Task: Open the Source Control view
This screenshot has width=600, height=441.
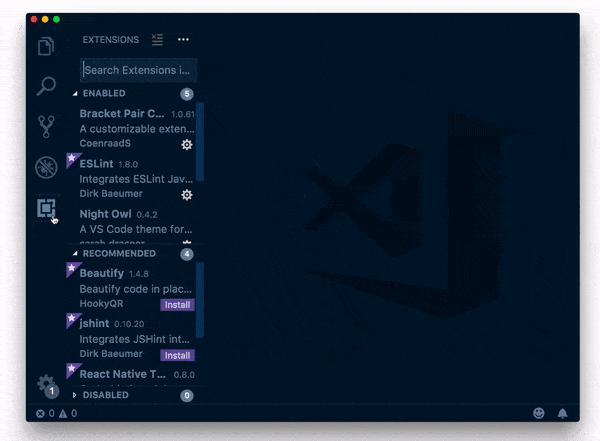Action: (x=46, y=126)
